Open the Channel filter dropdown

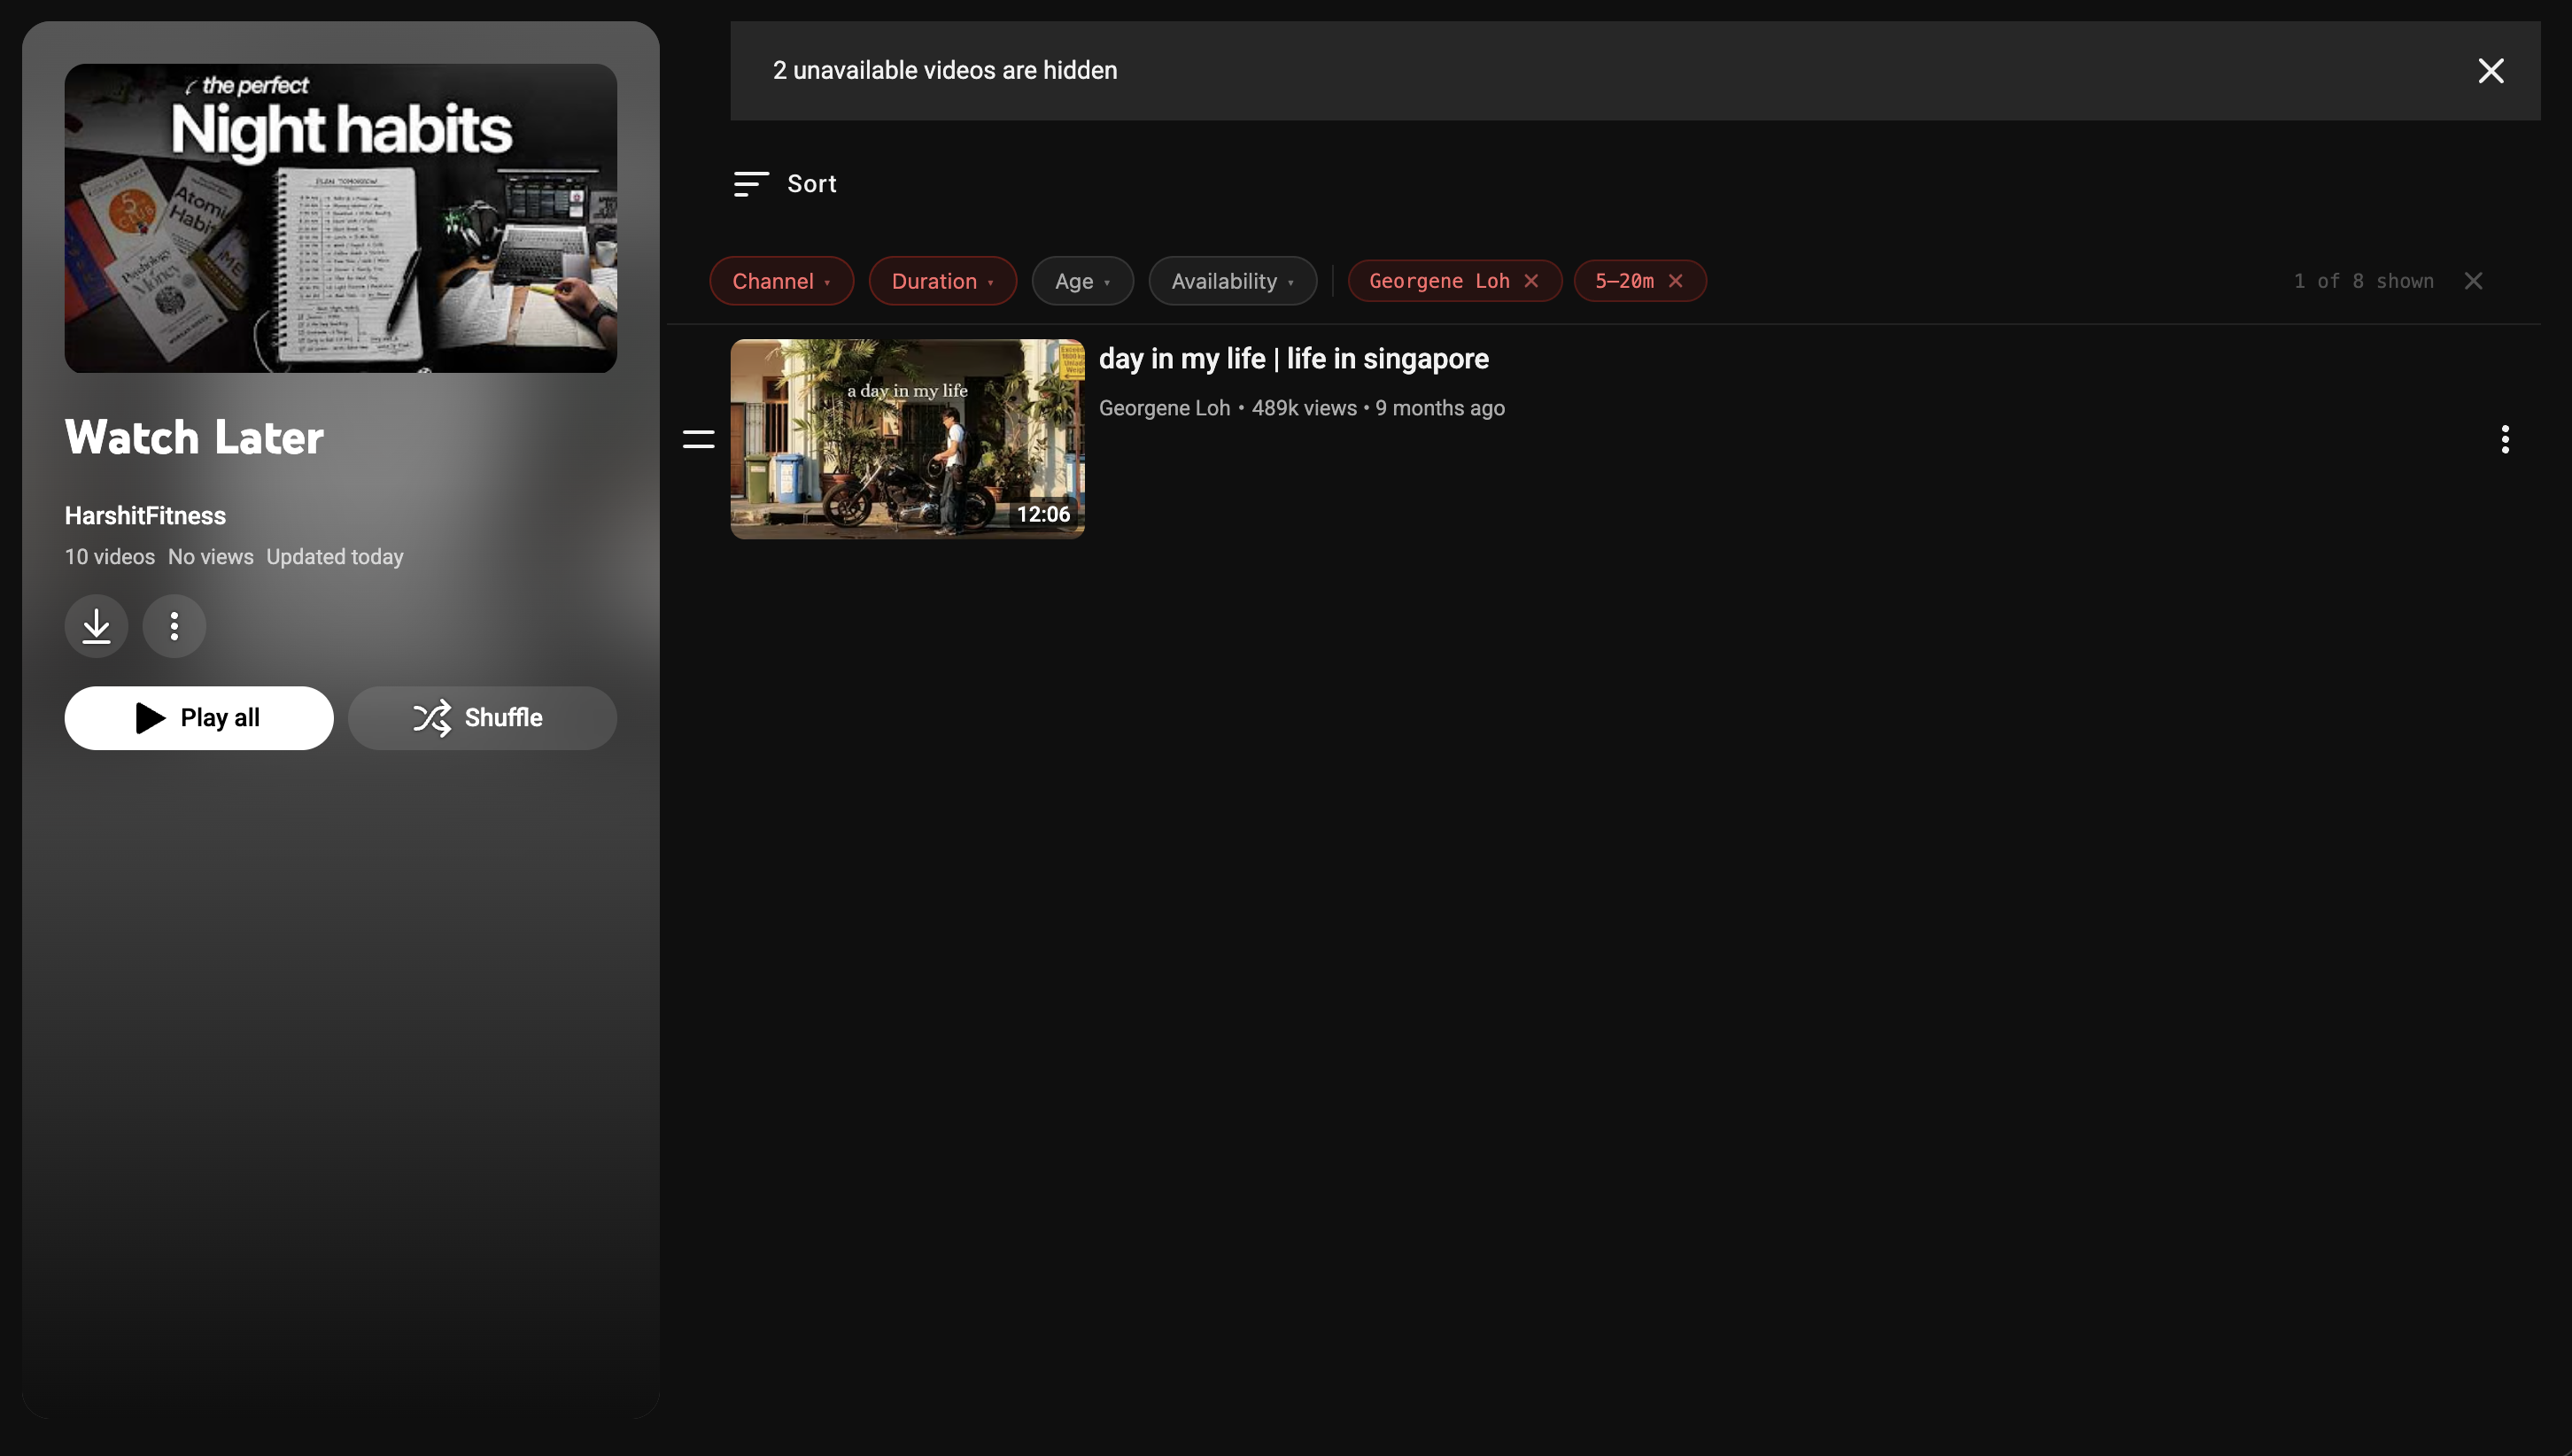[781, 281]
